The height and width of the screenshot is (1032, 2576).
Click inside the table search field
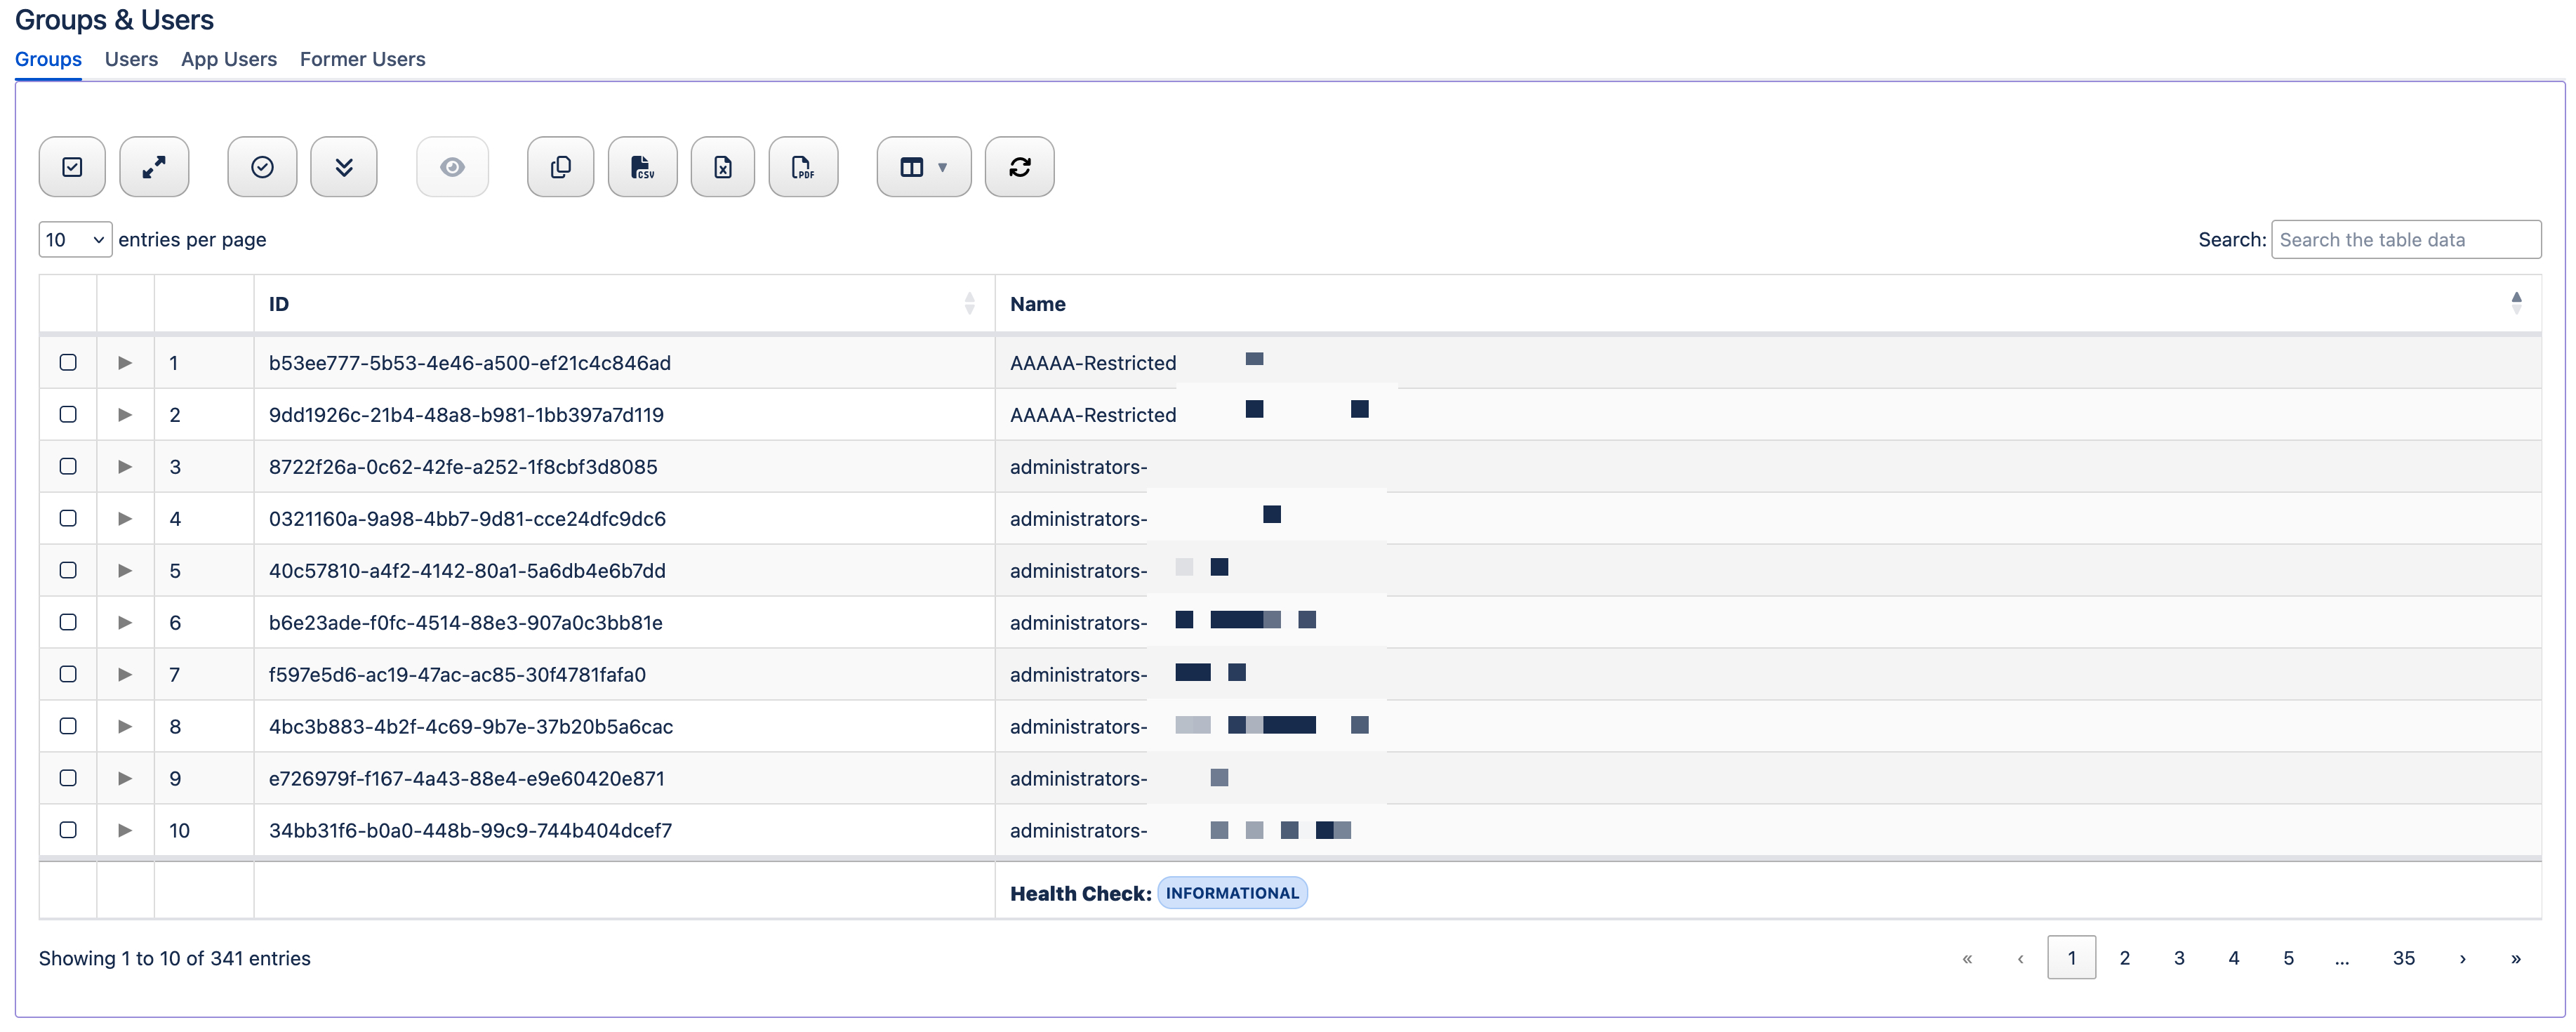pos(2406,239)
